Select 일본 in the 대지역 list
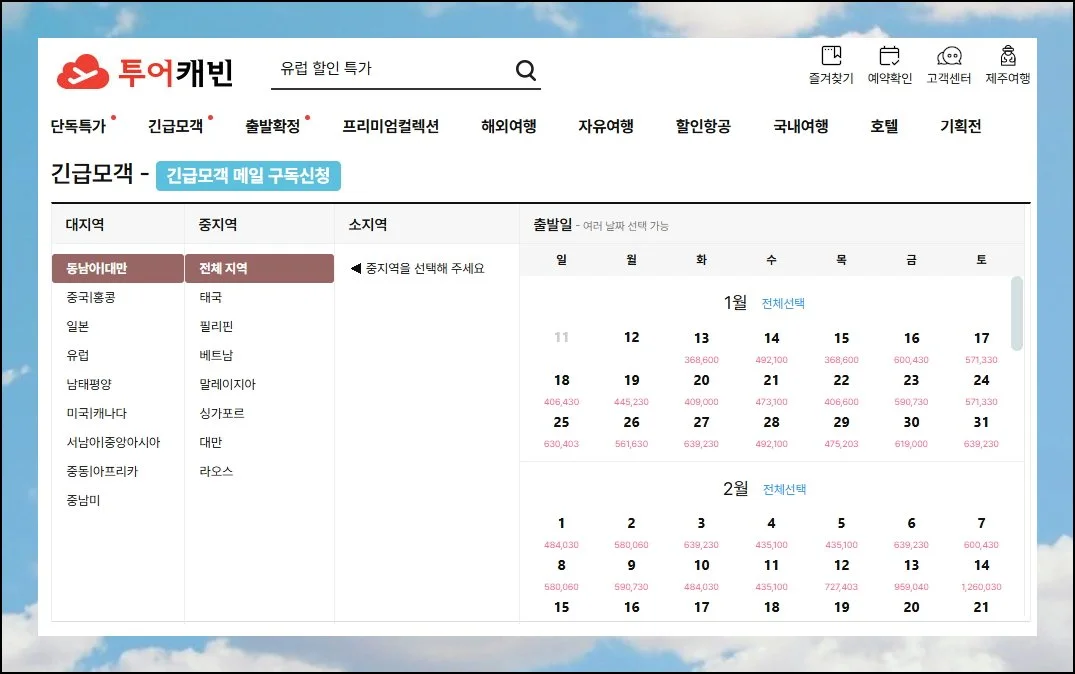This screenshot has height=674, width=1075. (x=79, y=326)
